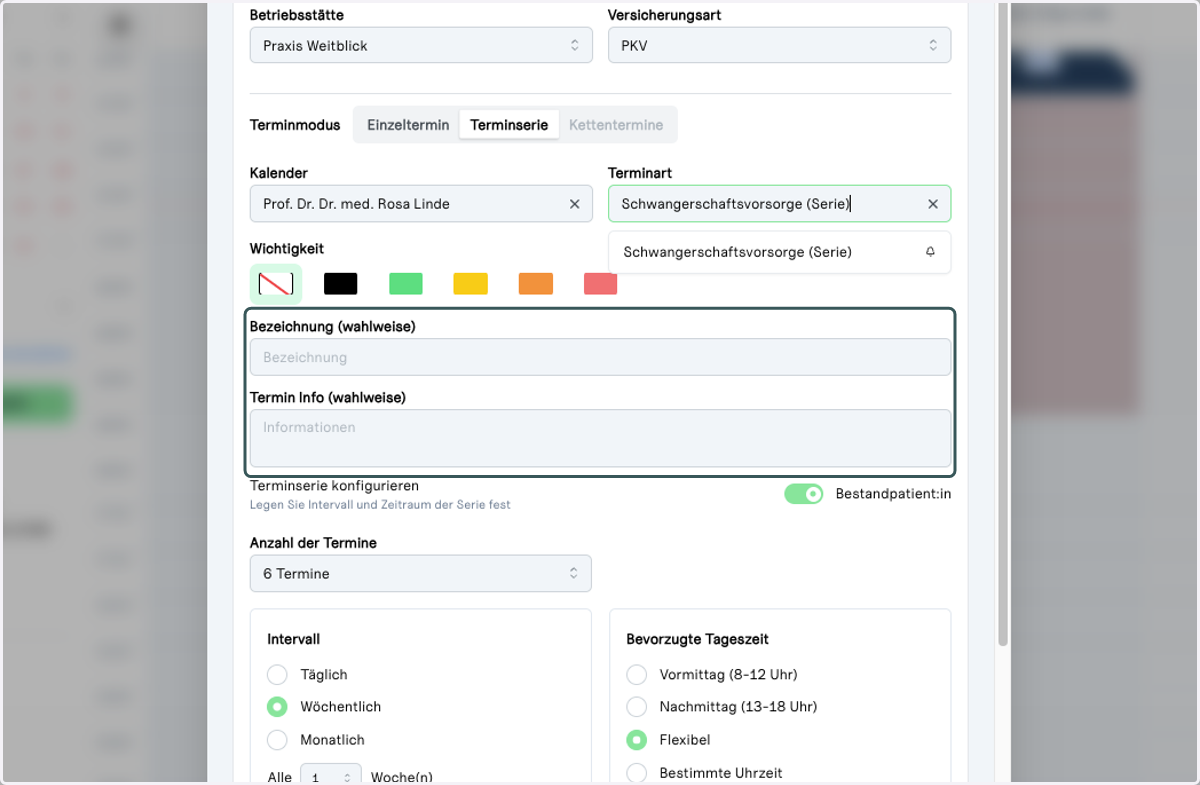Choose Nachmittag (13-18 Uhr) option
The height and width of the screenshot is (785, 1200).
click(x=636, y=707)
